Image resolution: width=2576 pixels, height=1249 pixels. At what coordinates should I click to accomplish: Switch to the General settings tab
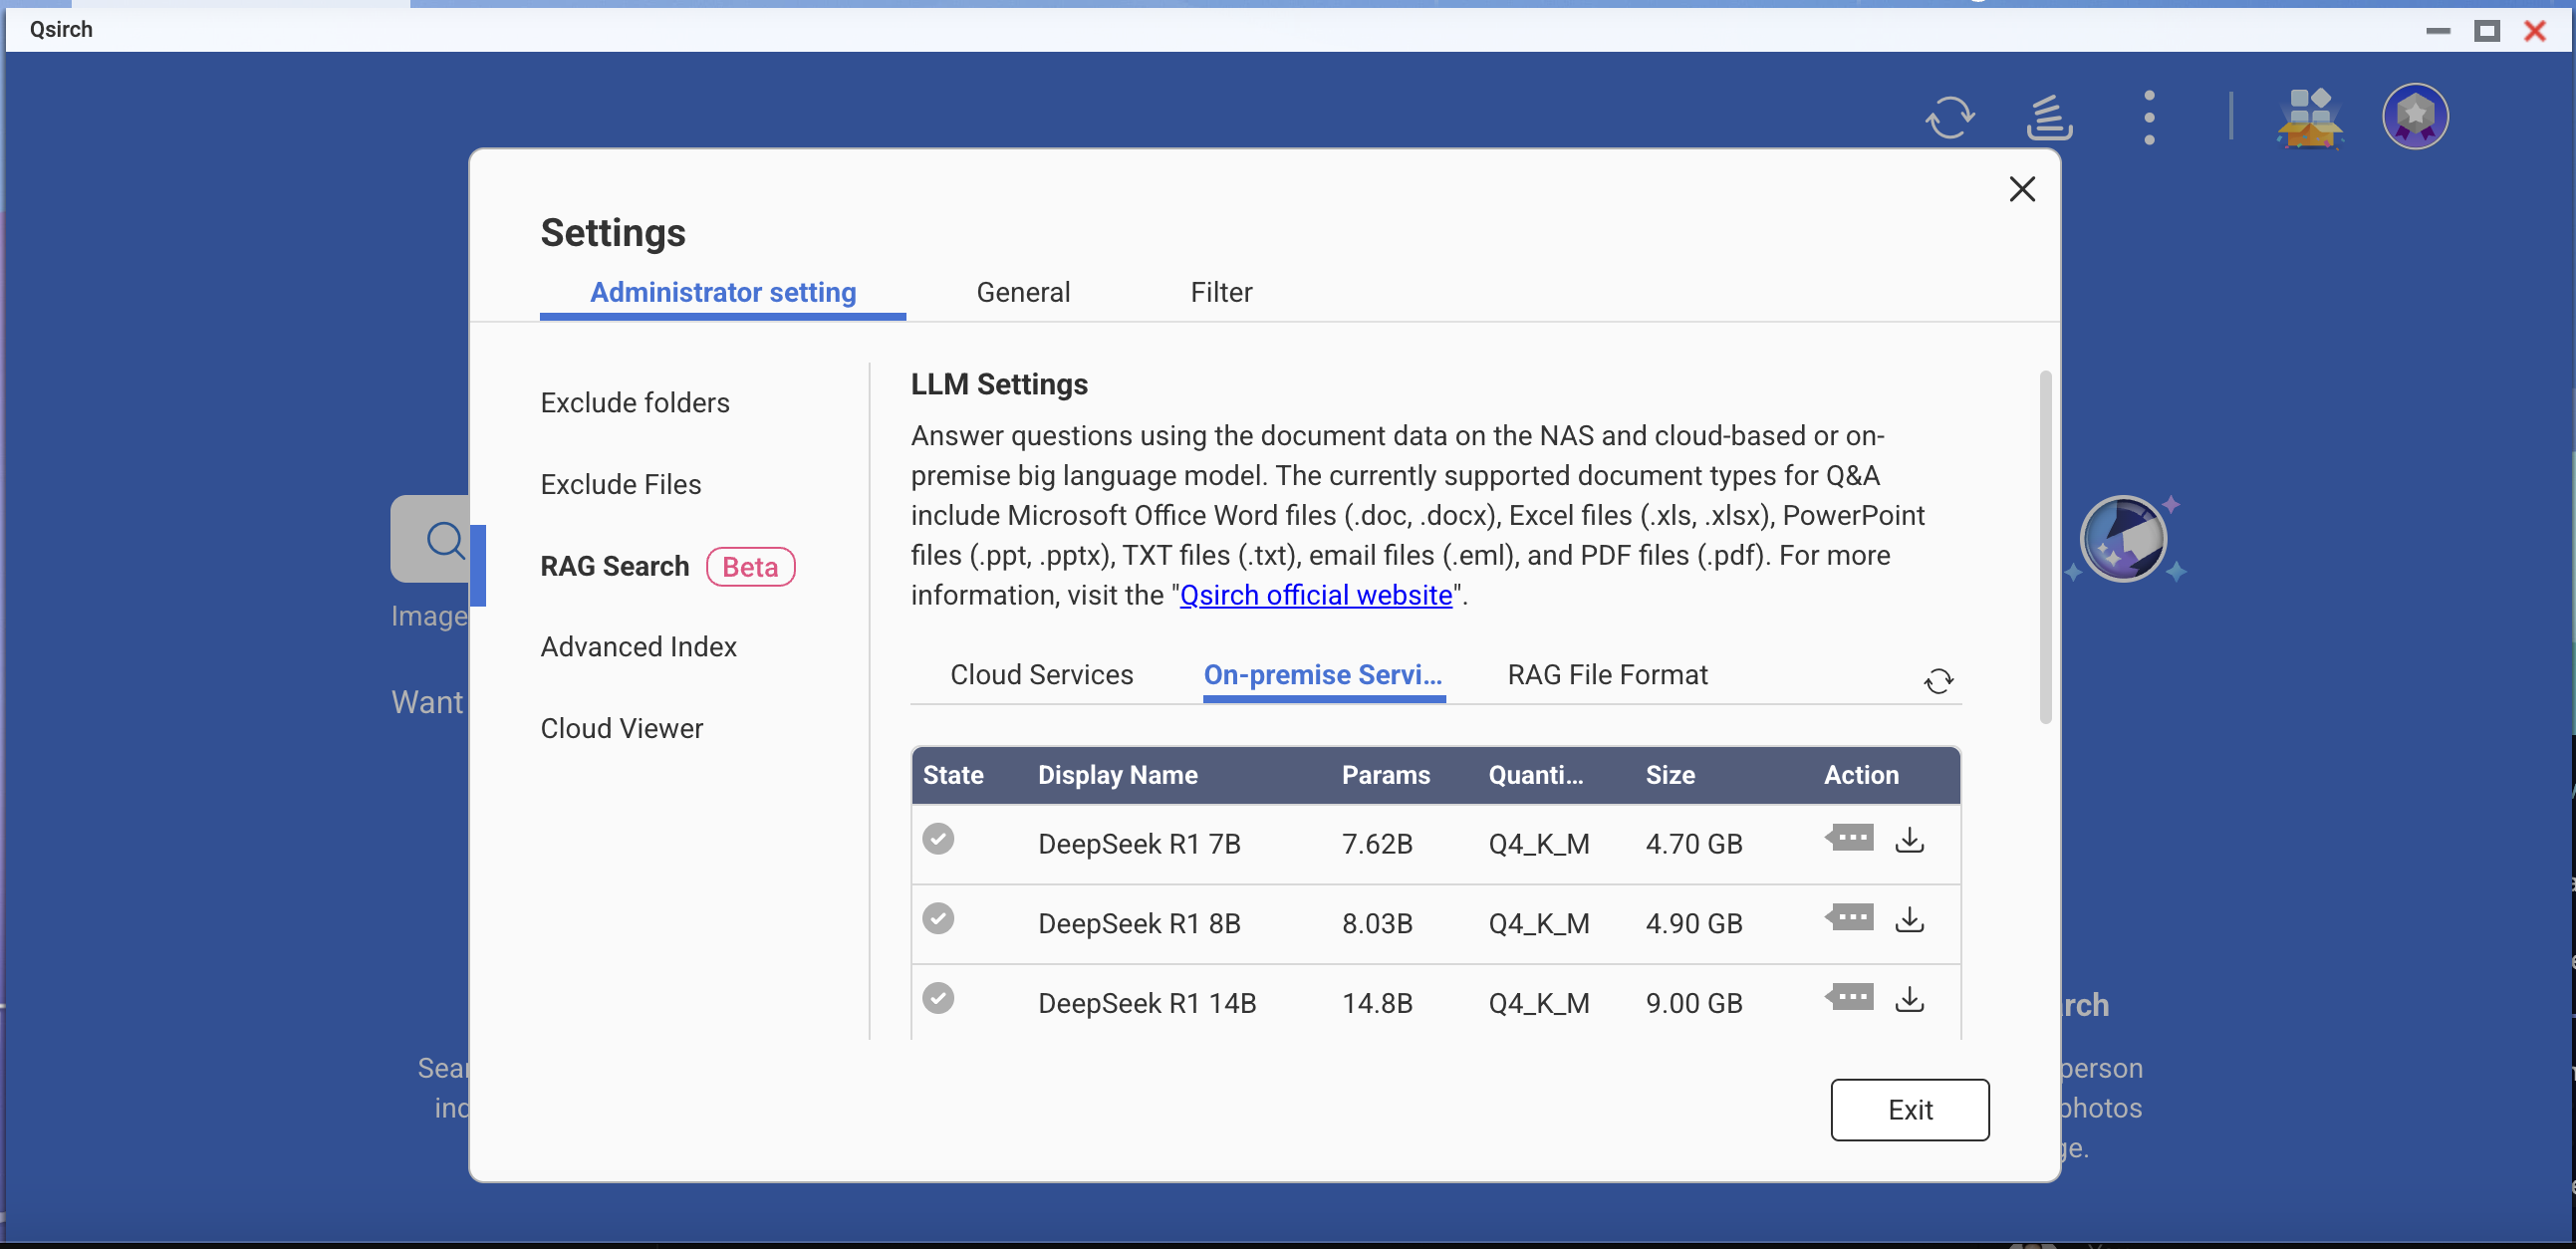[x=1022, y=292]
